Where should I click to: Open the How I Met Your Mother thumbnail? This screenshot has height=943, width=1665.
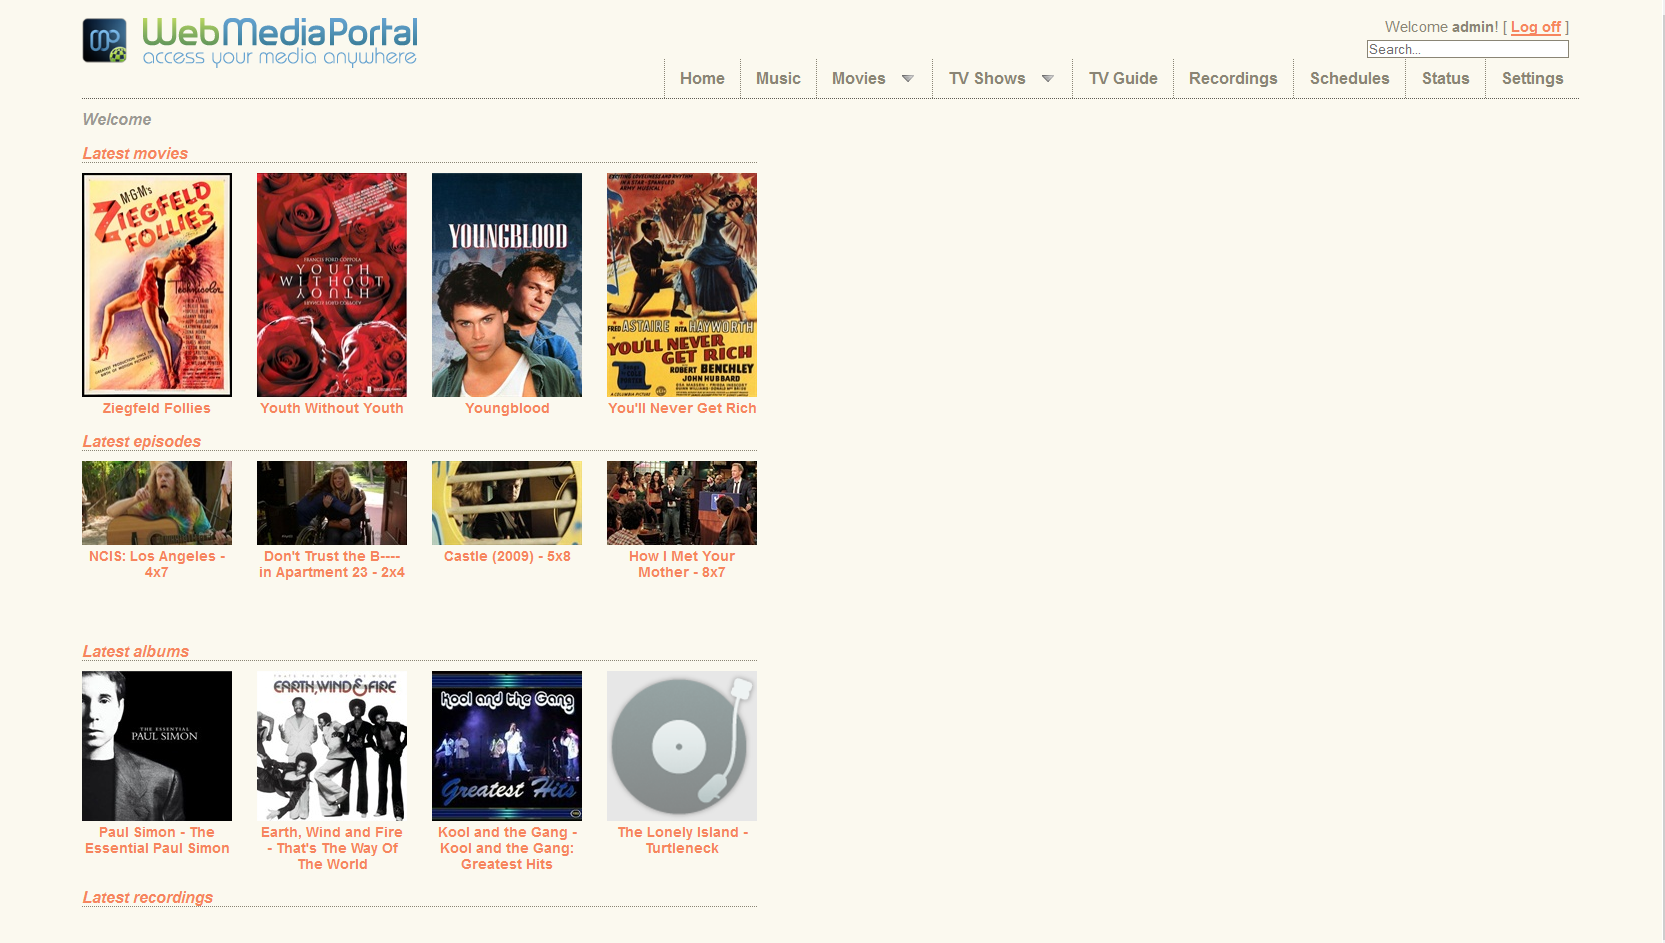[x=682, y=503]
